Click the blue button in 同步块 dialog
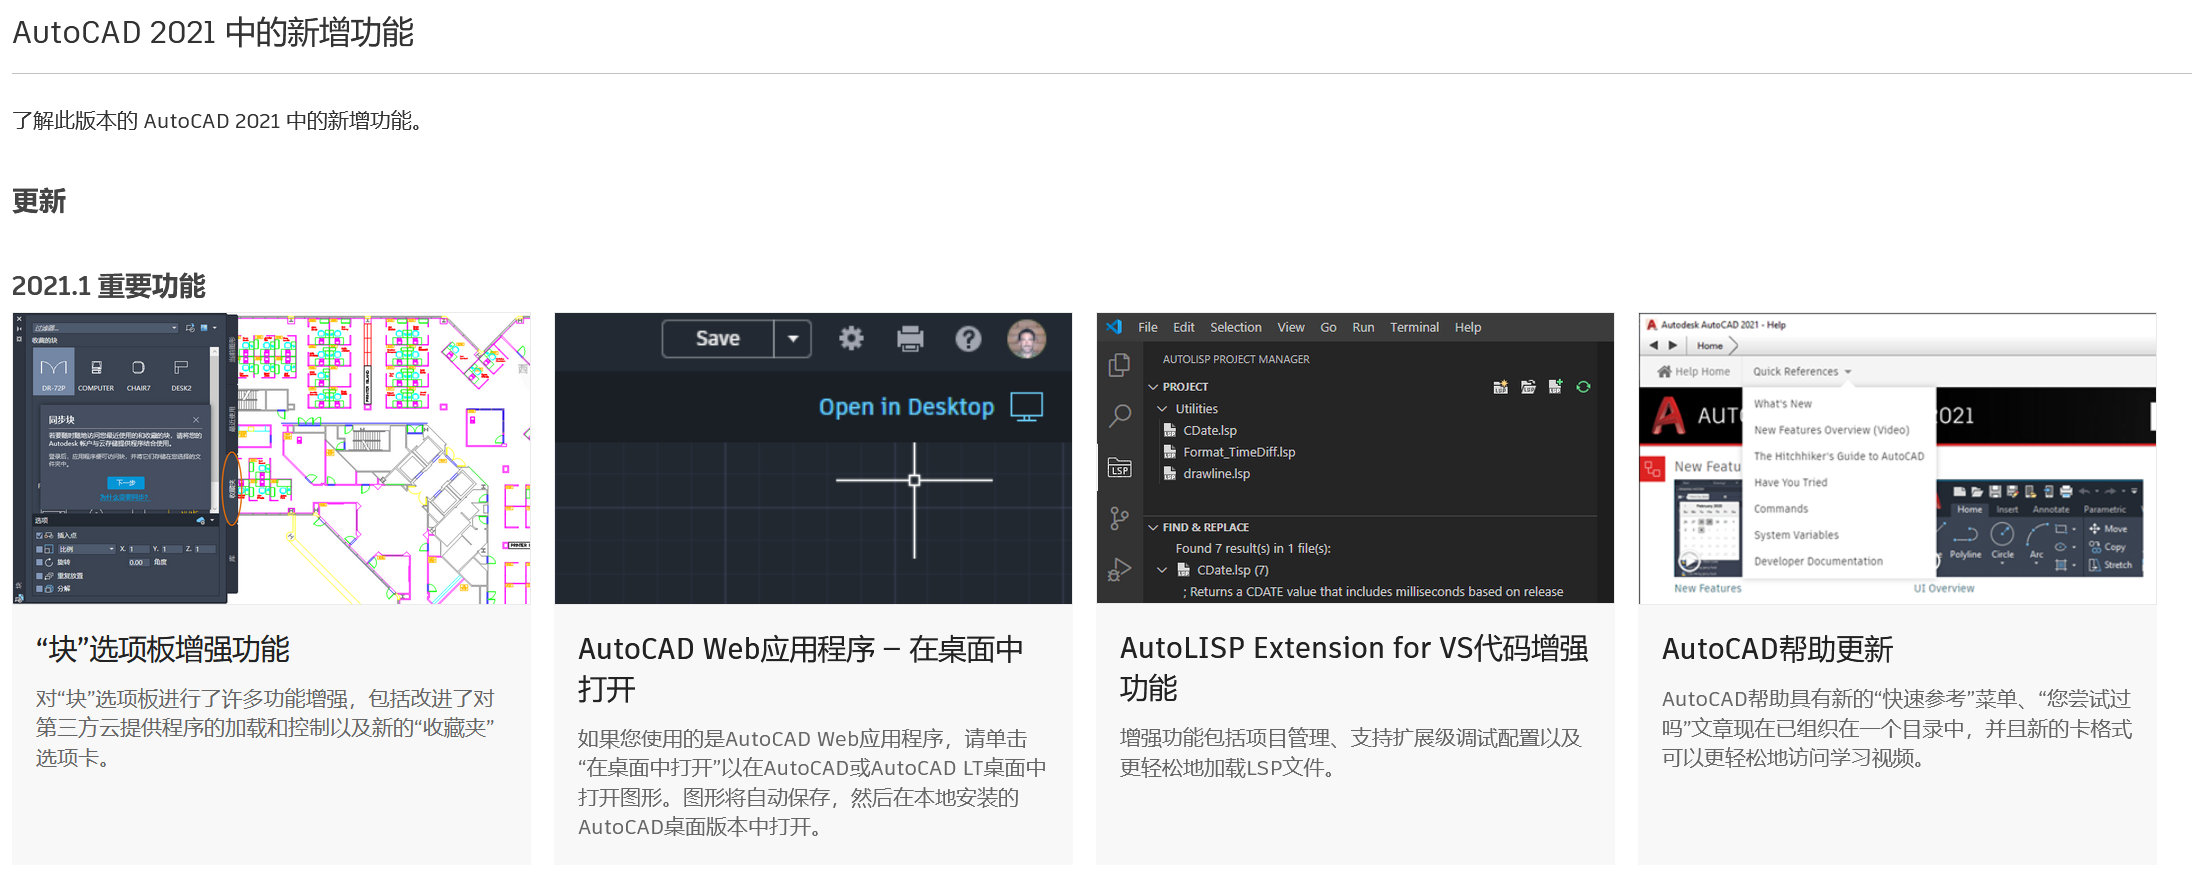 (125, 483)
